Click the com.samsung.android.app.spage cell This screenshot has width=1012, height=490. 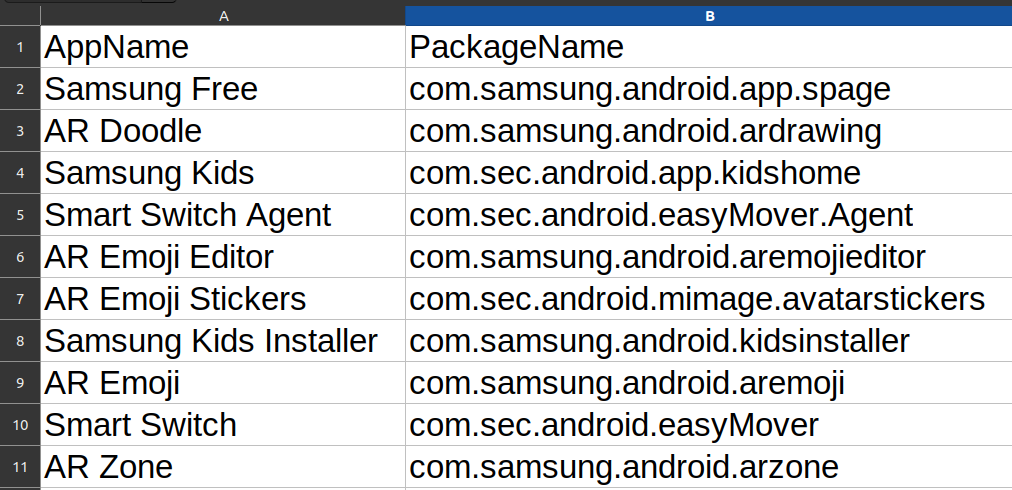pyautogui.click(x=708, y=89)
